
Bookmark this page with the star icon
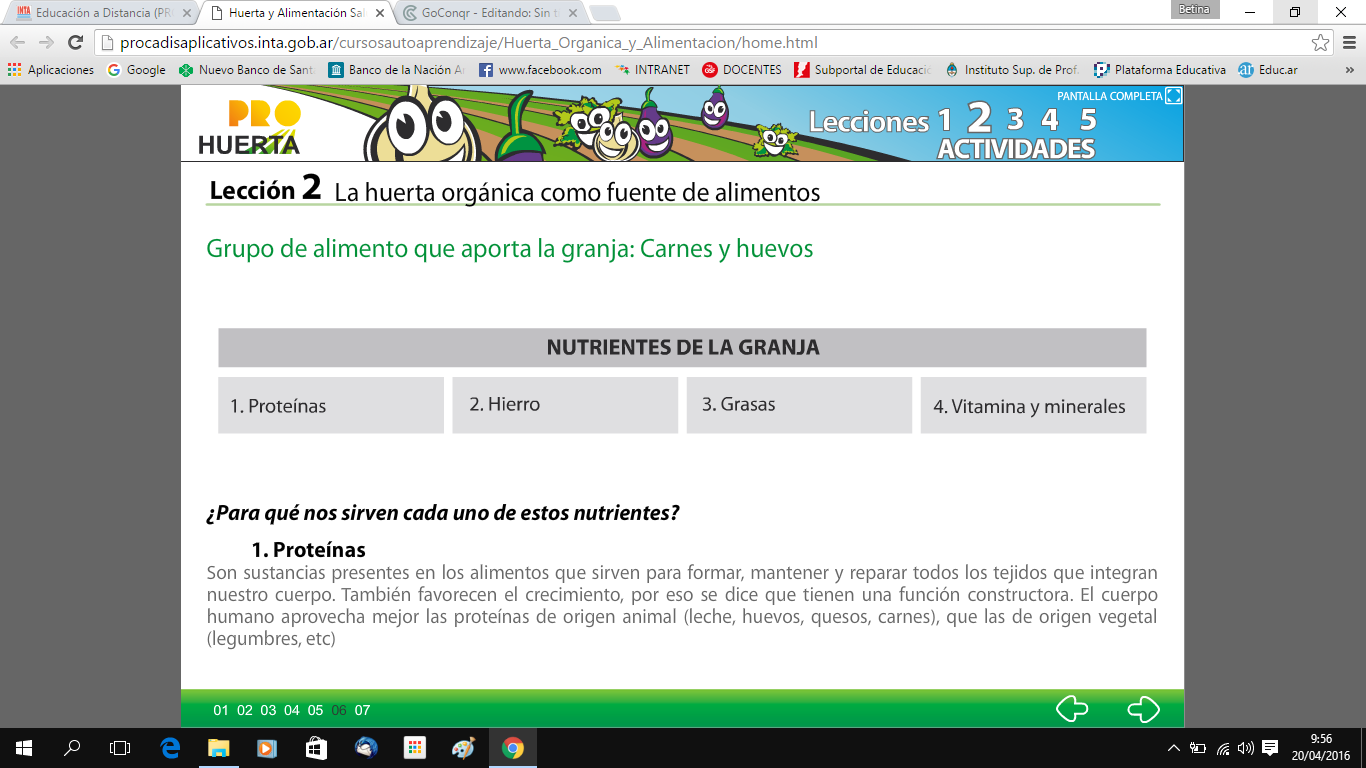click(1321, 43)
